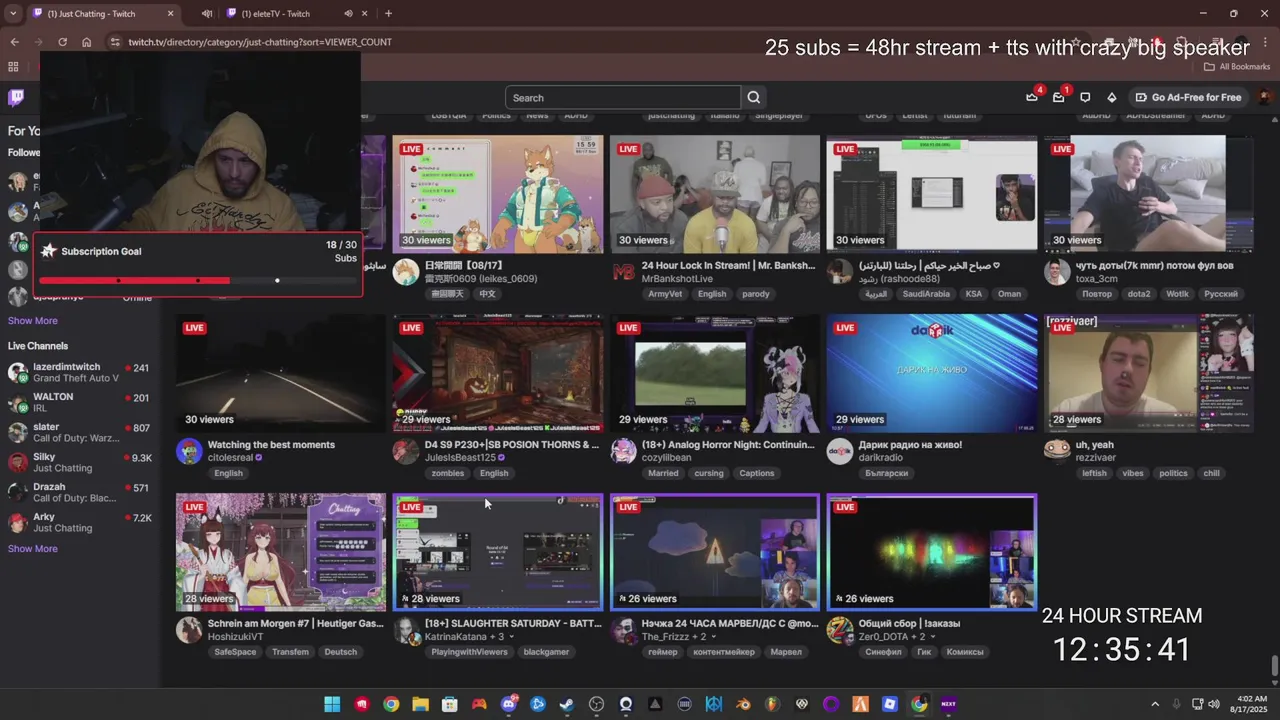Open Blender from the taskbar
Screen dimensions: 1280x720
(x=743, y=704)
